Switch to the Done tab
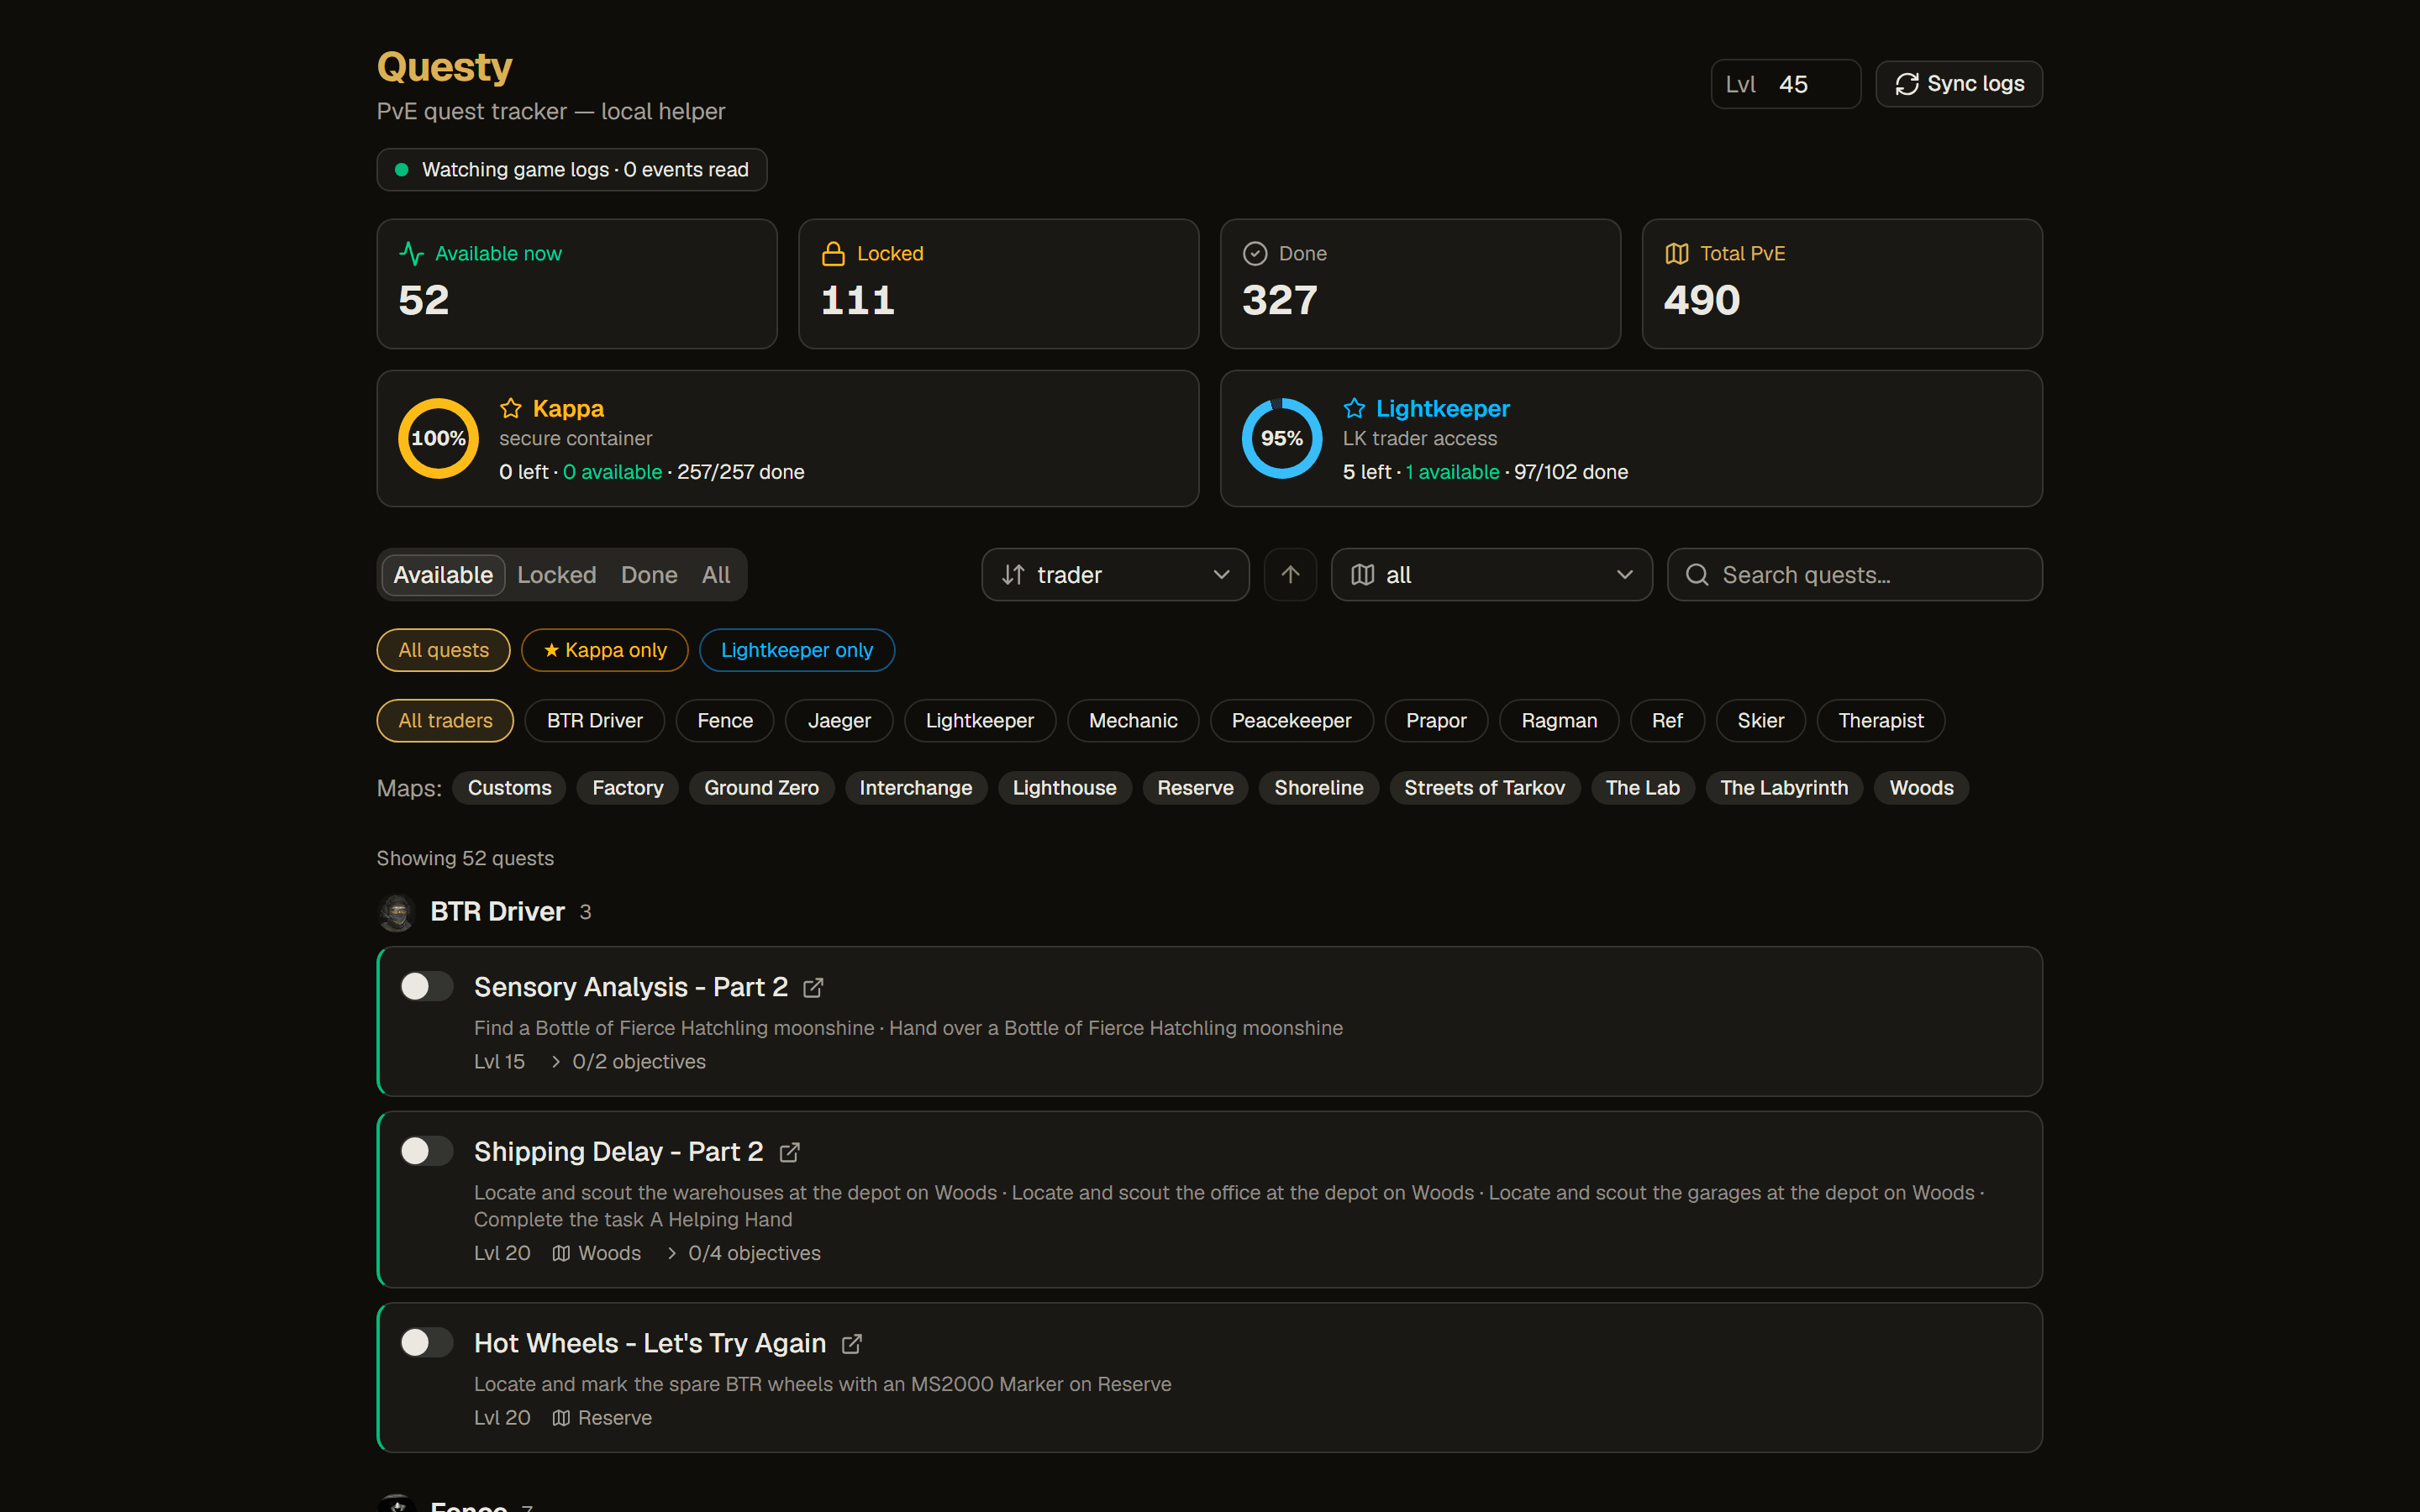The image size is (2420, 1512). pos(649,575)
